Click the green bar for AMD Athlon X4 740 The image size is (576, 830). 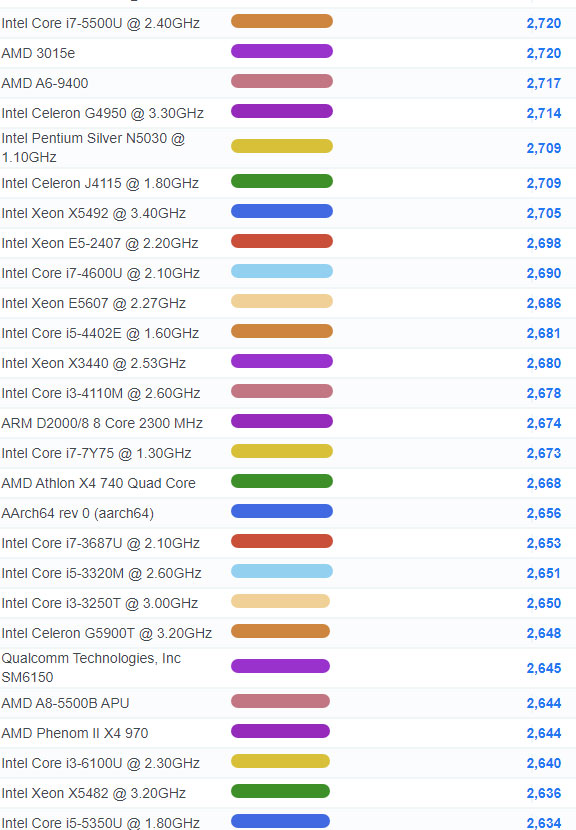pos(282,481)
